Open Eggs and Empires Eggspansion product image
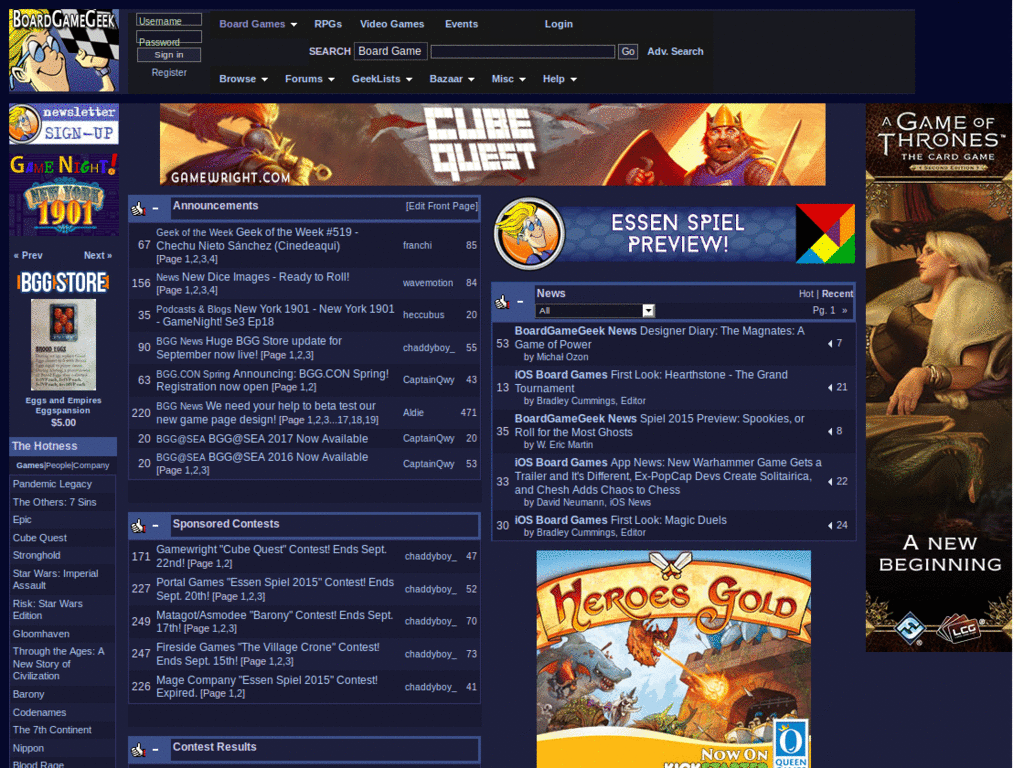The width and height of the screenshot is (1024, 768). 63,345
